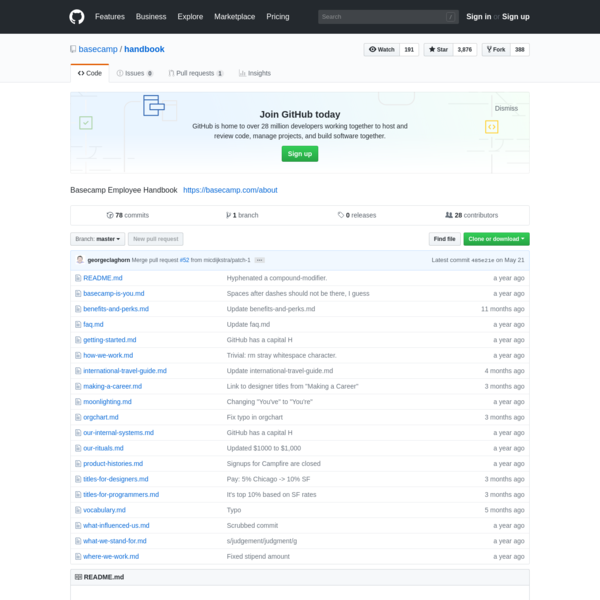This screenshot has width=600, height=600.
Task: Click the Watch button
Action: click(x=382, y=49)
